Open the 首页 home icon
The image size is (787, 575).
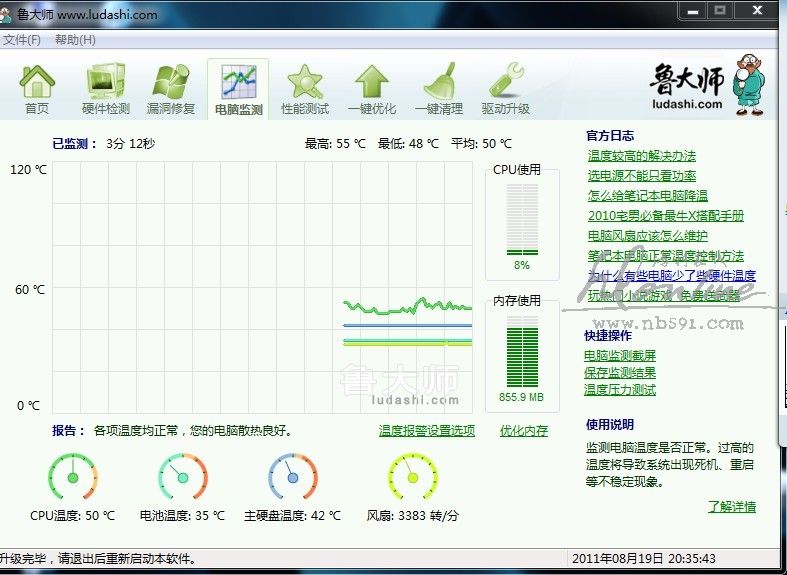click(37, 89)
